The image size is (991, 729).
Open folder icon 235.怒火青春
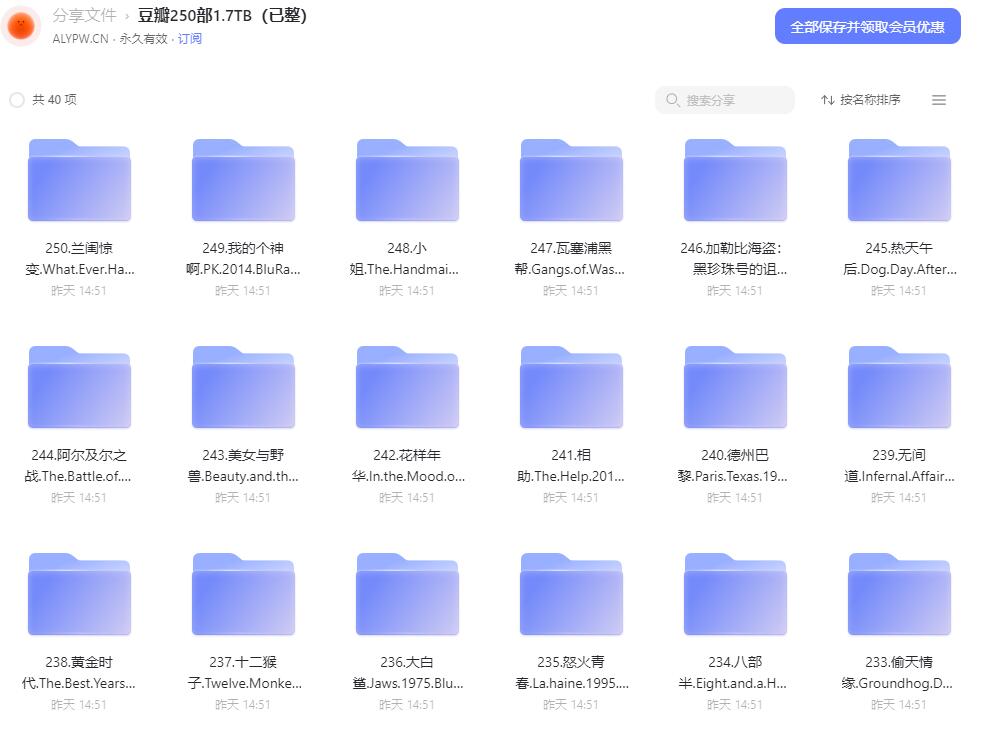[x=571, y=594]
